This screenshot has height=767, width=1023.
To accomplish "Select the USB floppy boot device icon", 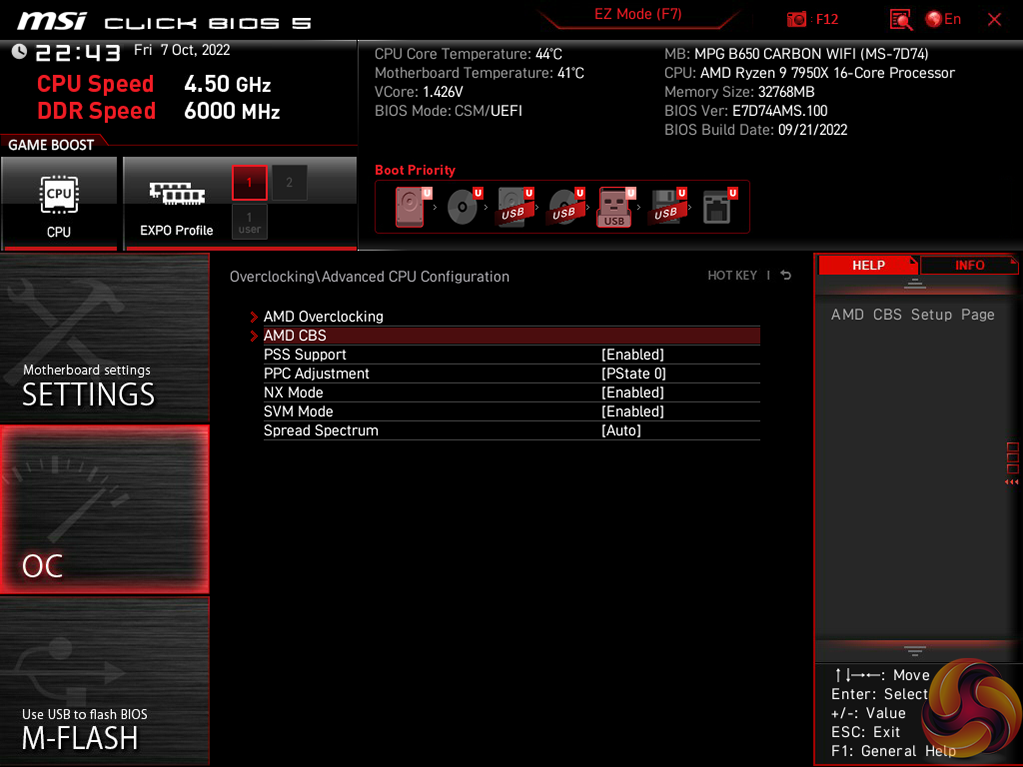I will tap(667, 207).
